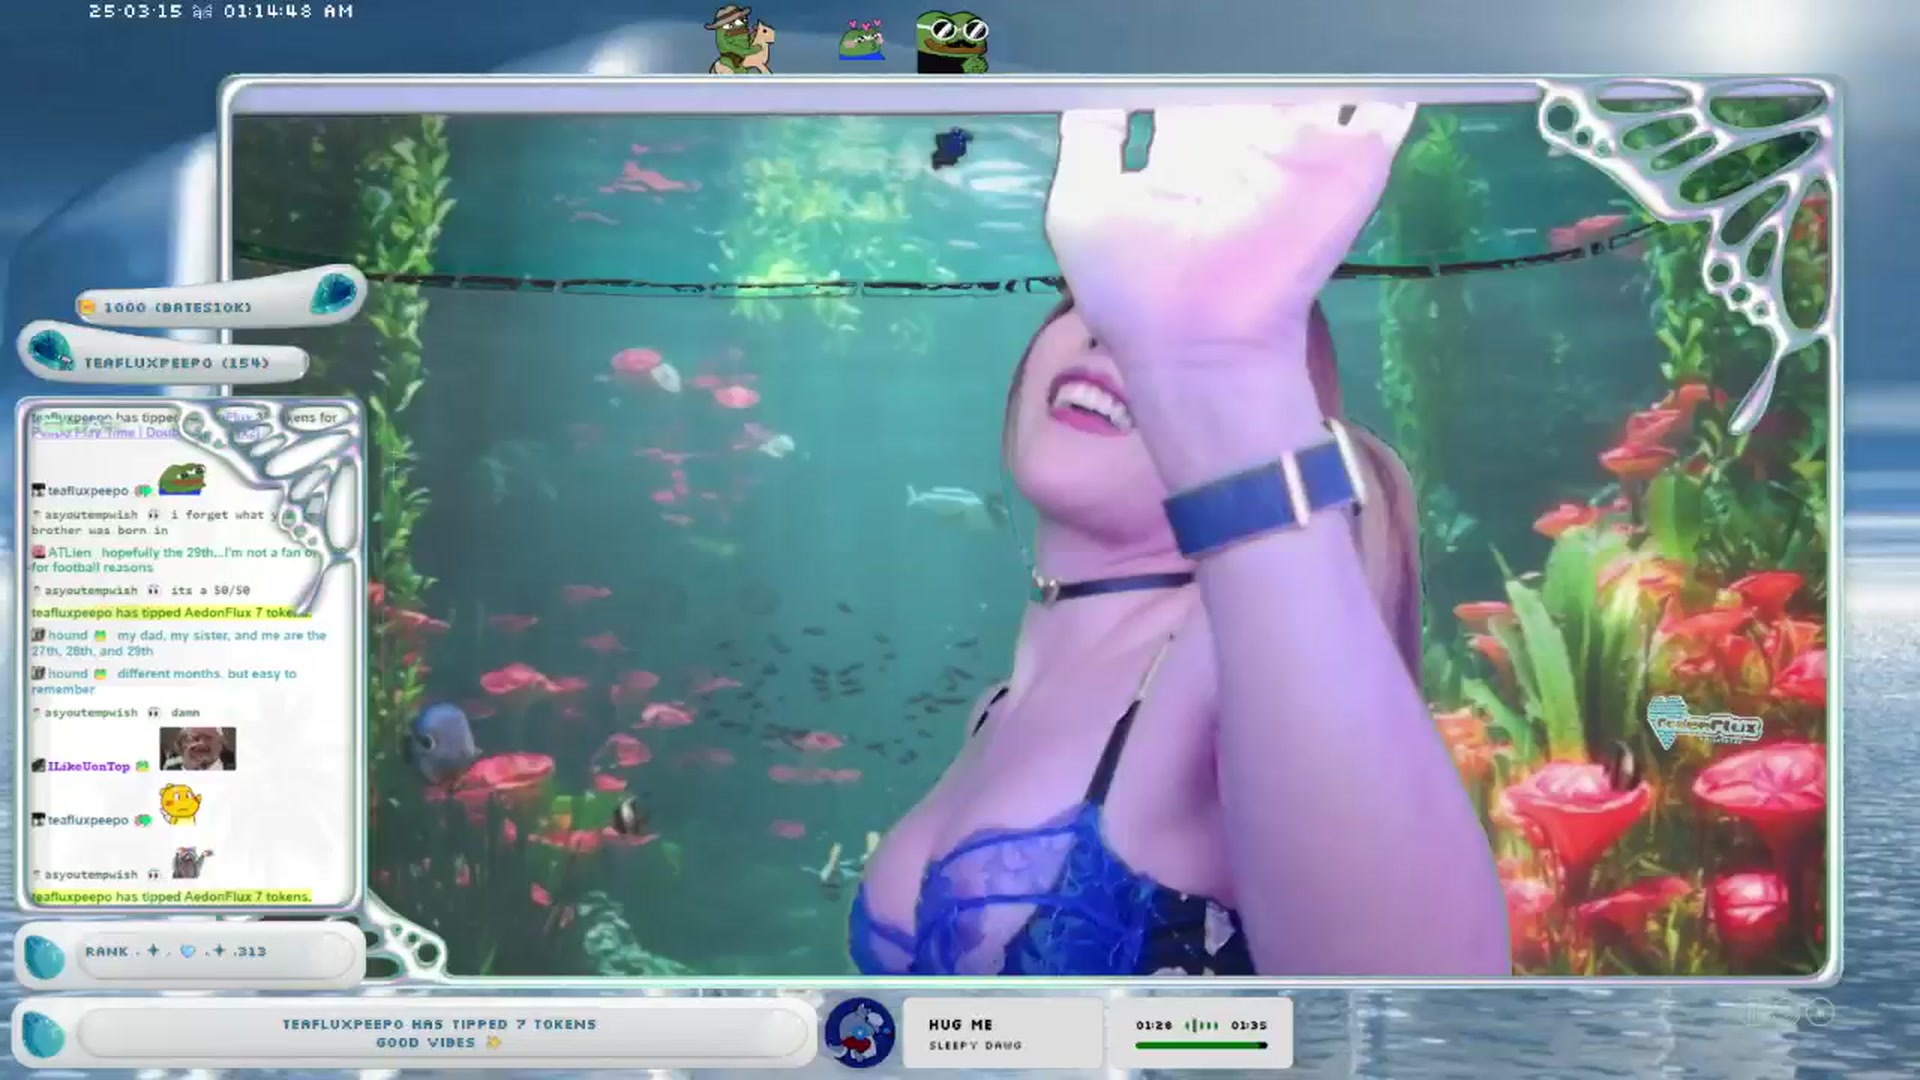Click the 'its a 50/50' chat message
The image size is (1920, 1080).
point(210,590)
